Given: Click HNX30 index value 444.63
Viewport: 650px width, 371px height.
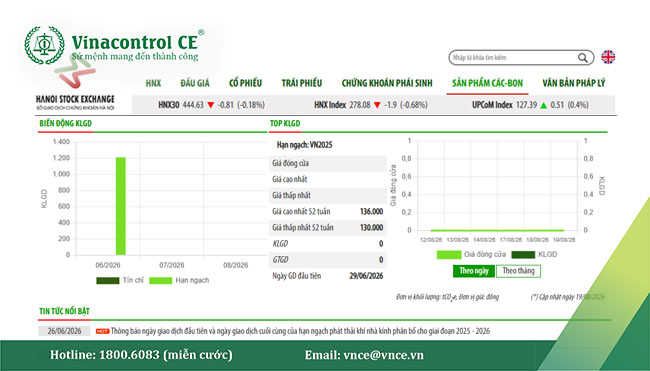Looking at the screenshot, I should coord(193,105).
